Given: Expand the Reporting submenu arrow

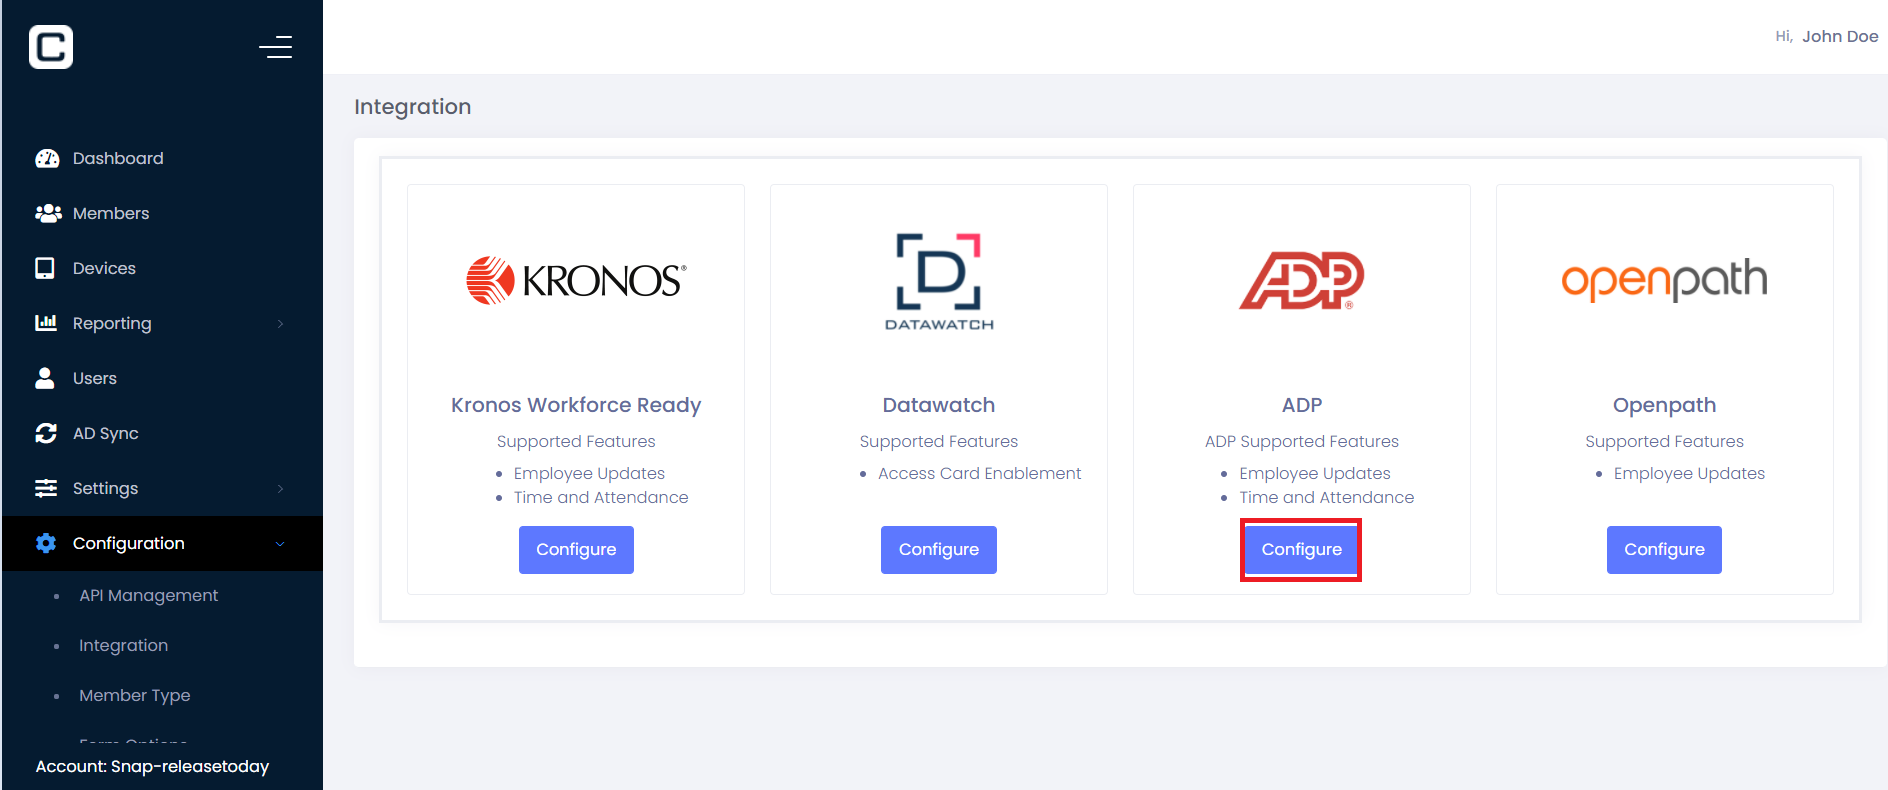Looking at the screenshot, I should click(x=281, y=323).
